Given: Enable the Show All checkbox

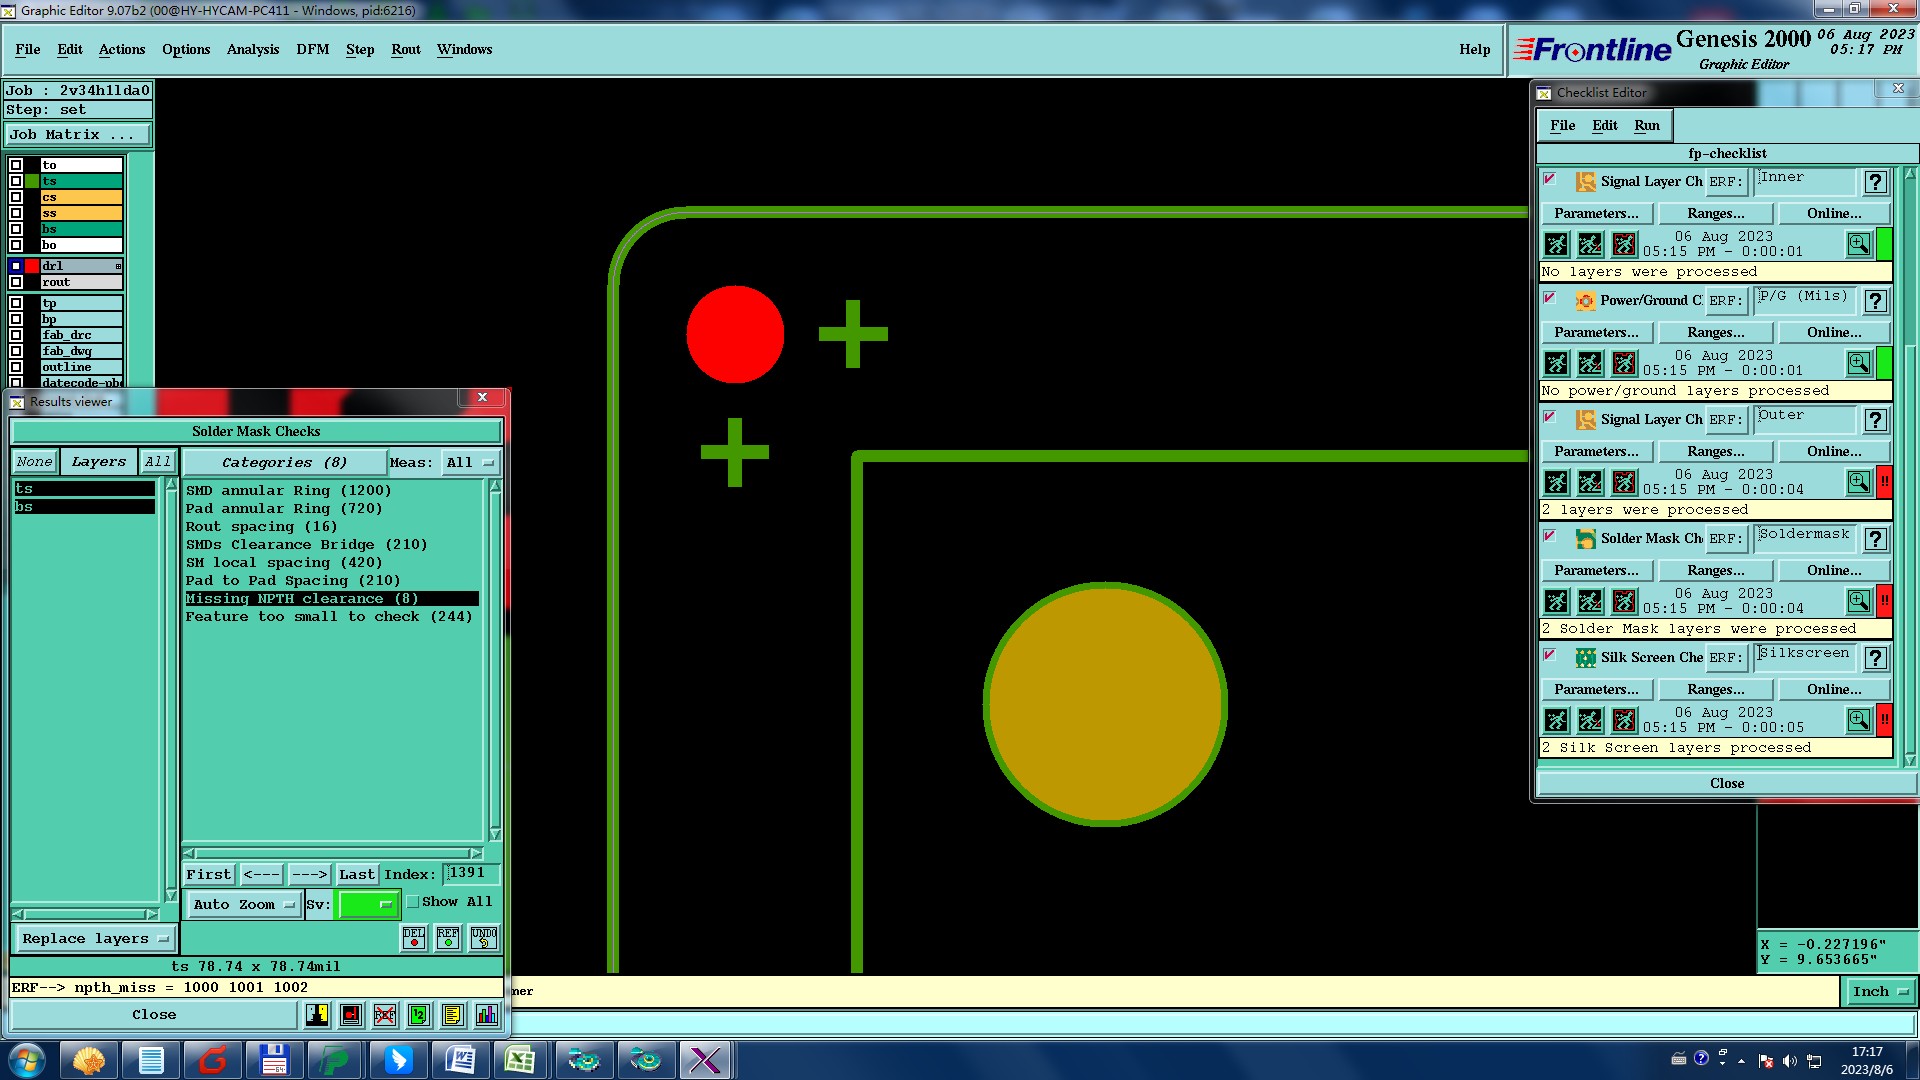Looking at the screenshot, I should point(413,902).
